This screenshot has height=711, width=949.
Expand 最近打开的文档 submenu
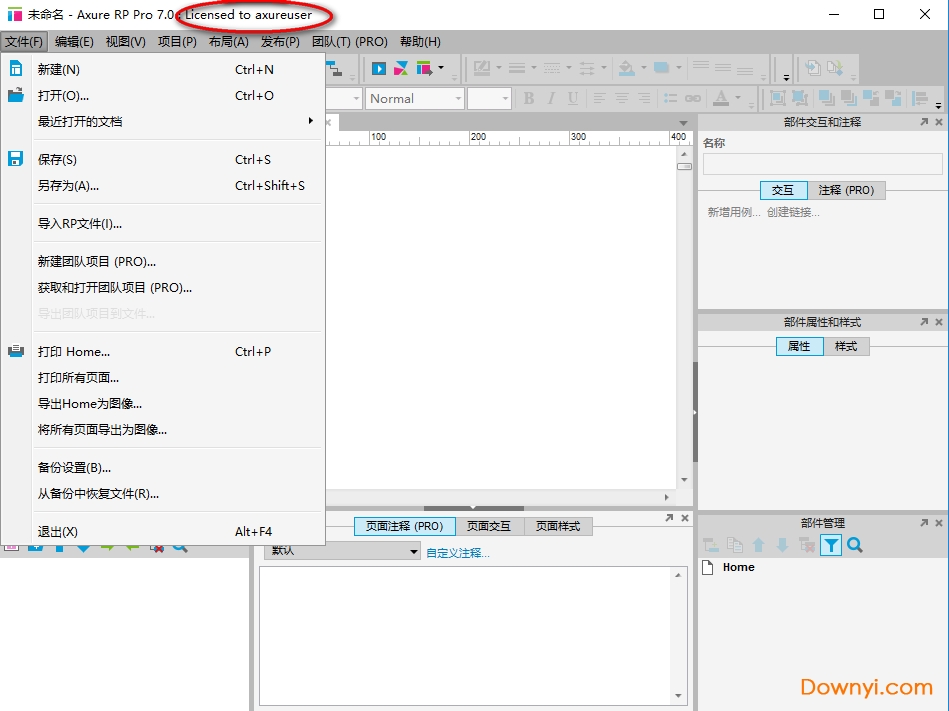click(163, 122)
